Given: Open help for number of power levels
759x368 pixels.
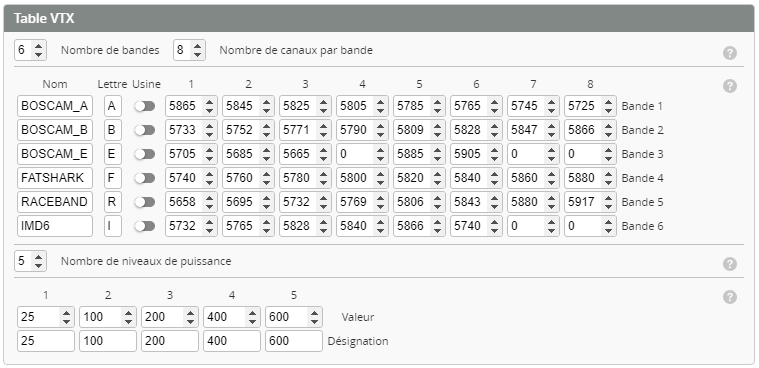Looking at the screenshot, I should pos(729,264).
